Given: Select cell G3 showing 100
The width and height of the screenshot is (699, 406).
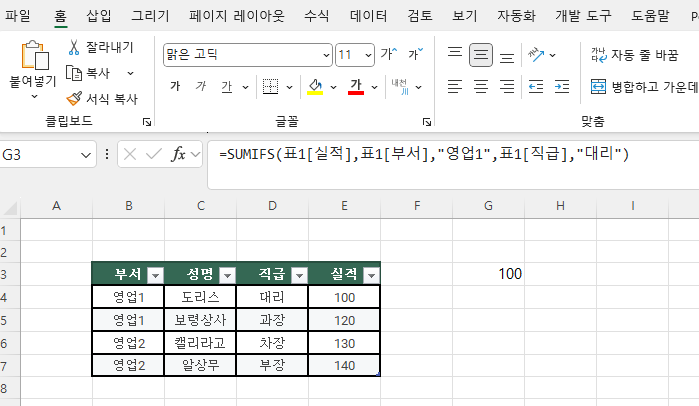Looking at the screenshot, I should click(x=489, y=274).
